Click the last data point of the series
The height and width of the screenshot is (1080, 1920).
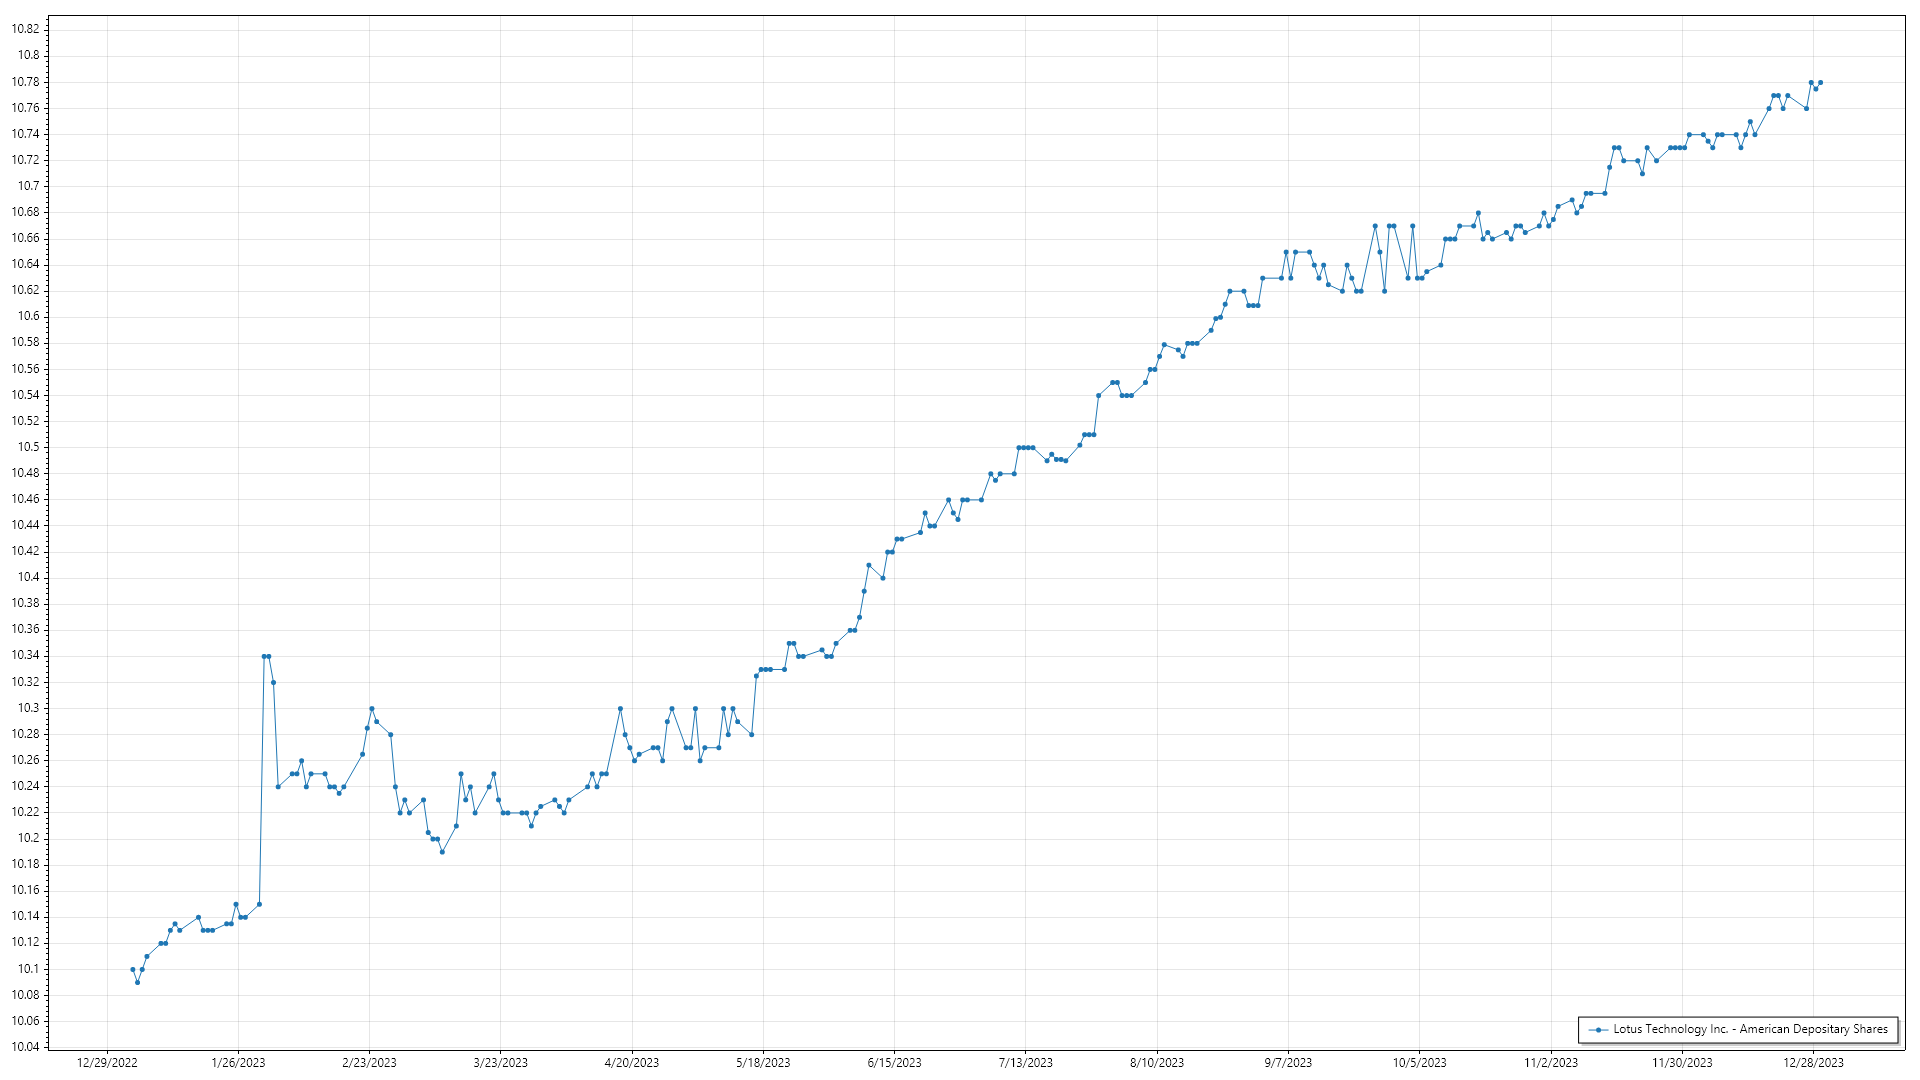point(1820,82)
